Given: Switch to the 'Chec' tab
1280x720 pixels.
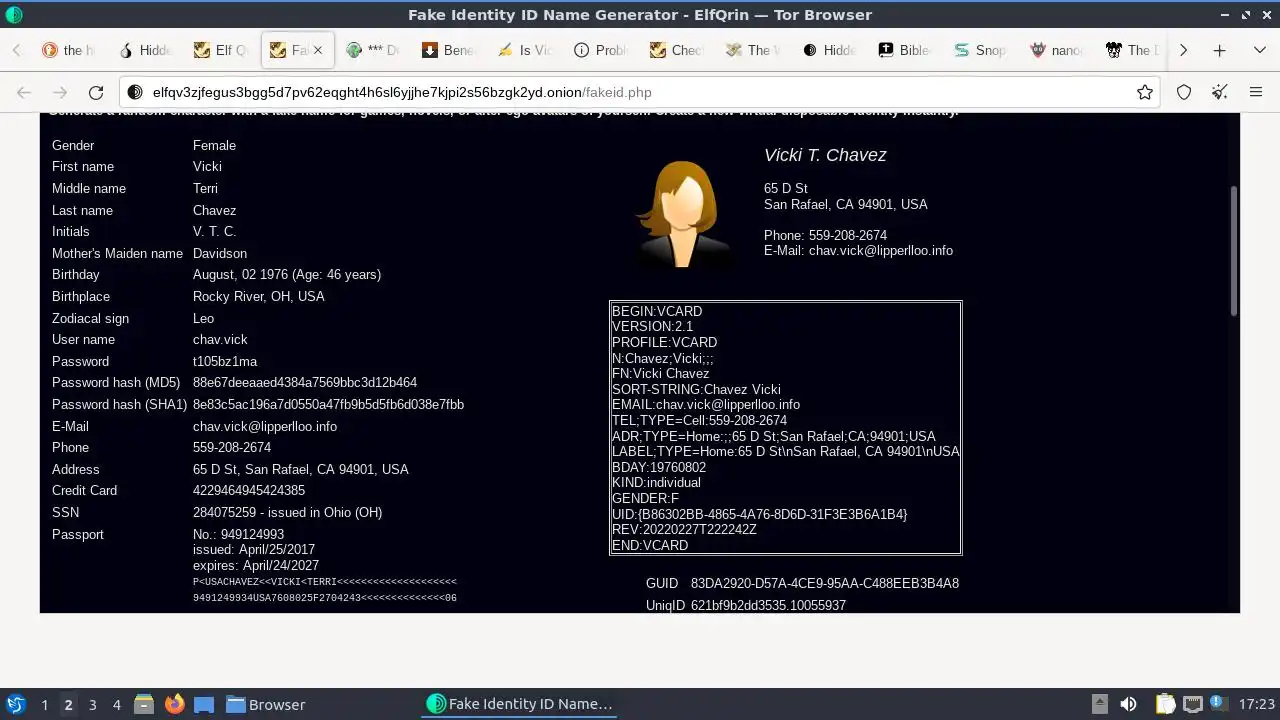Looking at the screenshot, I should [x=677, y=50].
